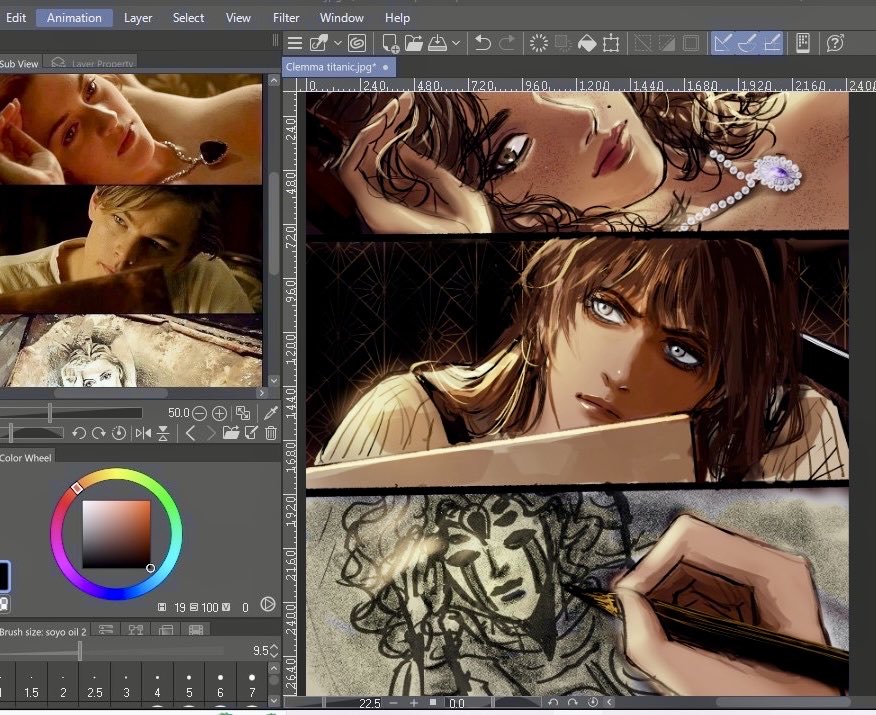The width and height of the screenshot is (876, 715).
Task: Open the Select menu
Action: coord(188,18)
